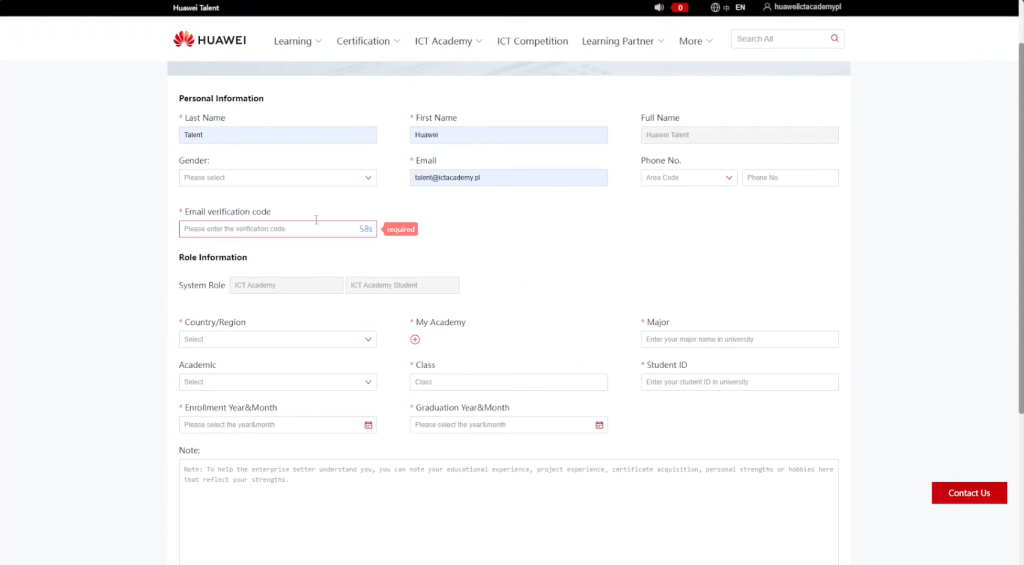Click the Major input field
Image resolution: width=1024 pixels, height=565 pixels.
coord(739,340)
